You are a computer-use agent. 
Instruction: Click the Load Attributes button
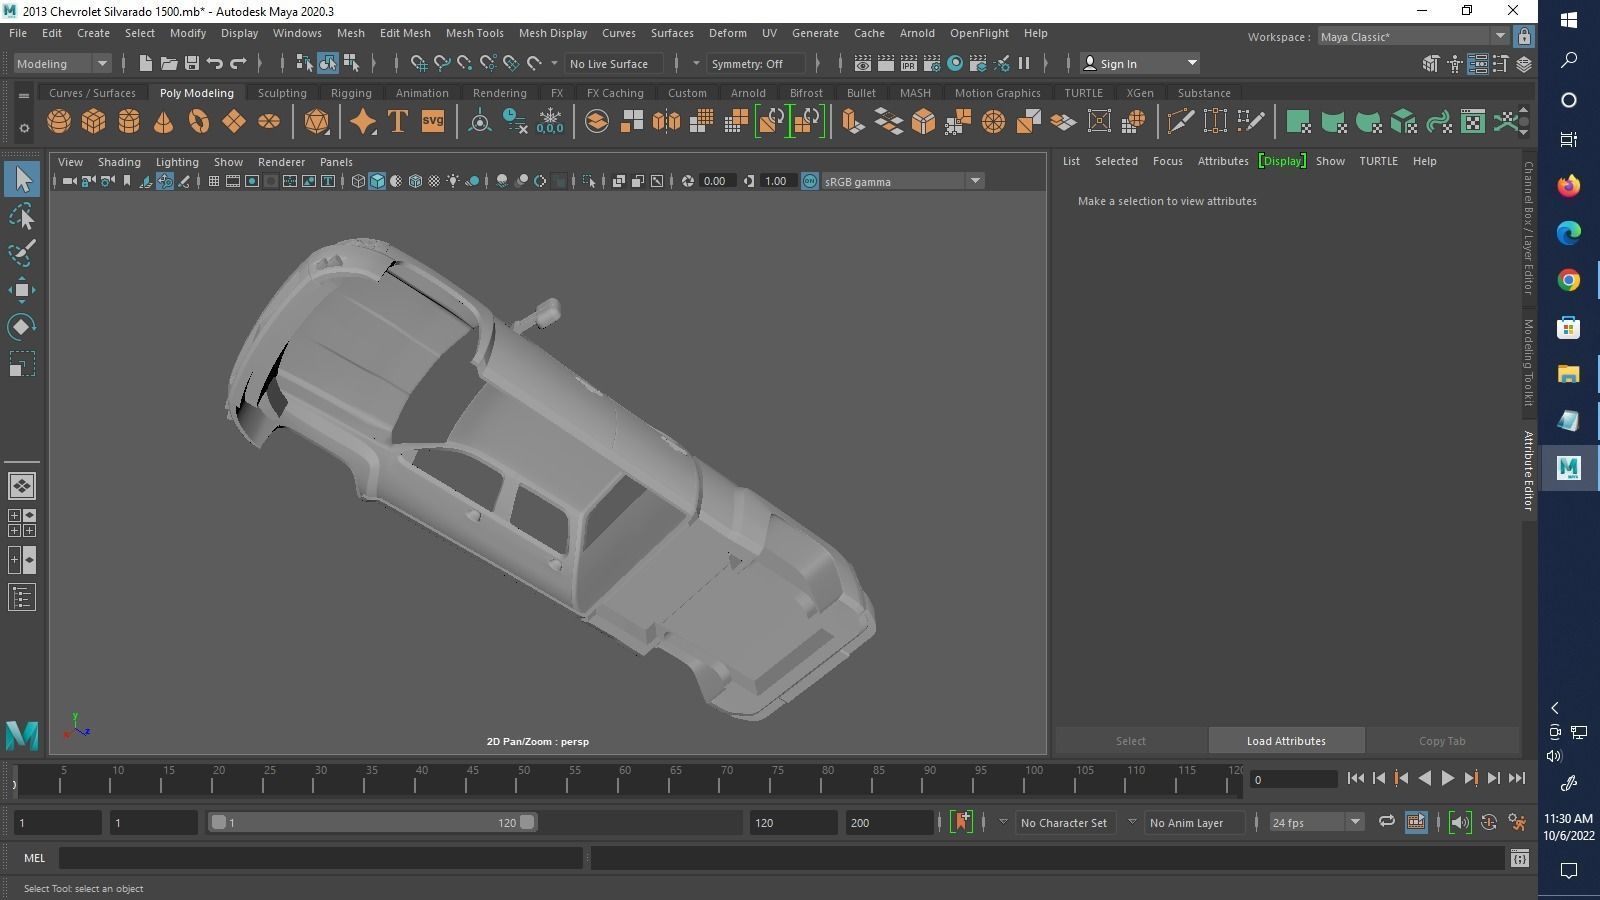pos(1286,741)
